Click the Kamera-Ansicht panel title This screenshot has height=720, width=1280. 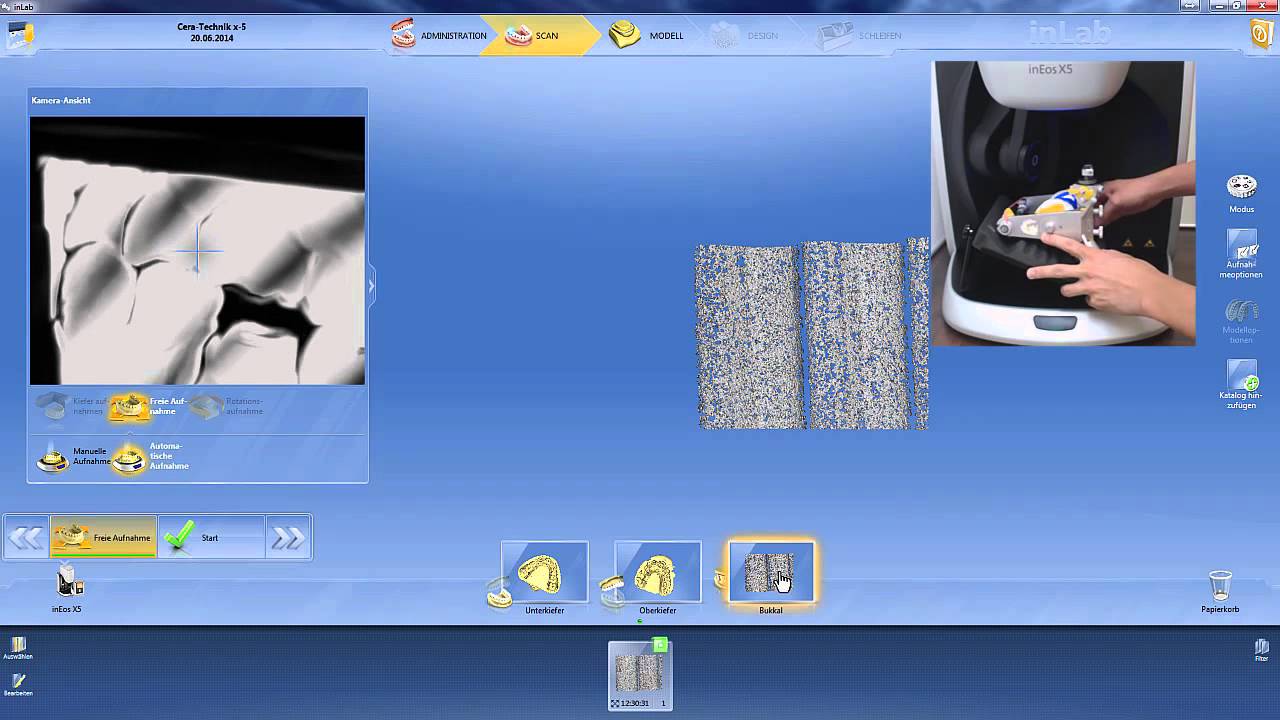pos(61,100)
